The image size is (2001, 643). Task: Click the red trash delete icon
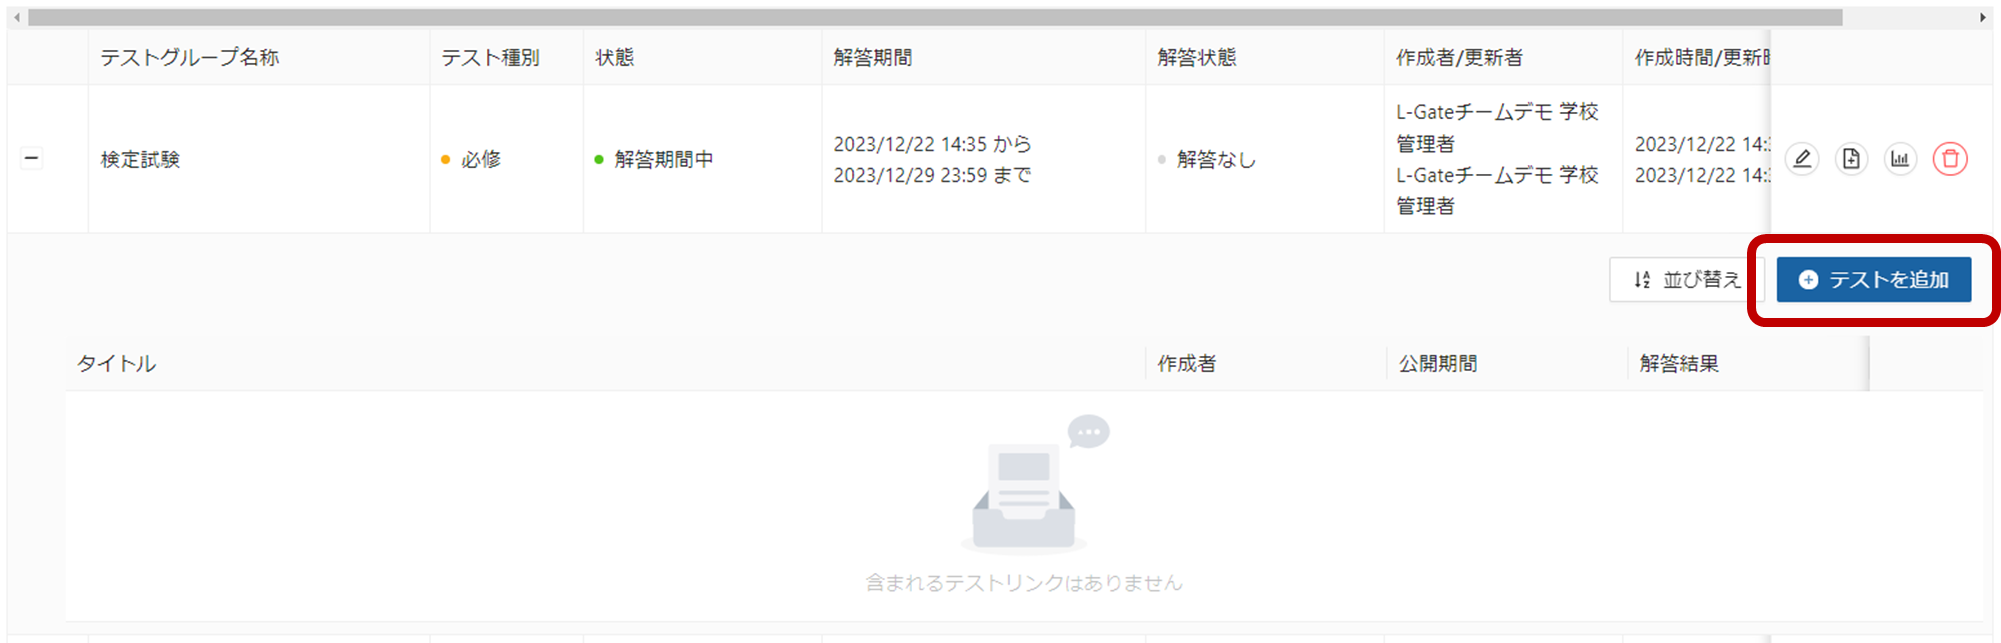point(1949,159)
